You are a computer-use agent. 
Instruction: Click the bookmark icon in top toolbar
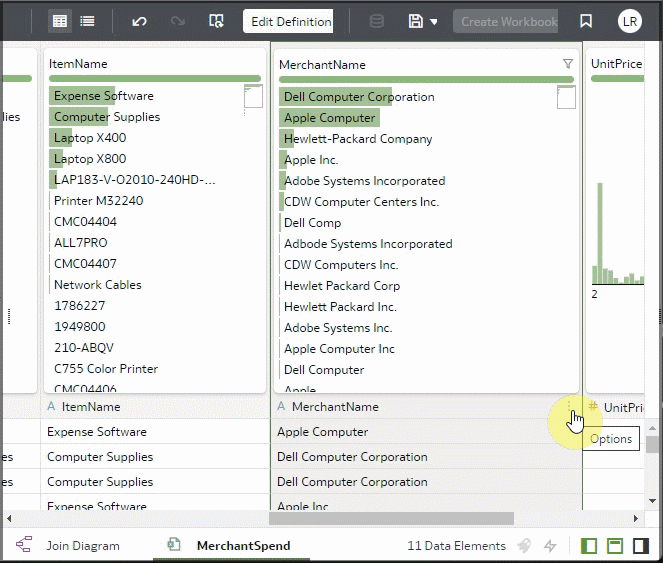(586, 21)
